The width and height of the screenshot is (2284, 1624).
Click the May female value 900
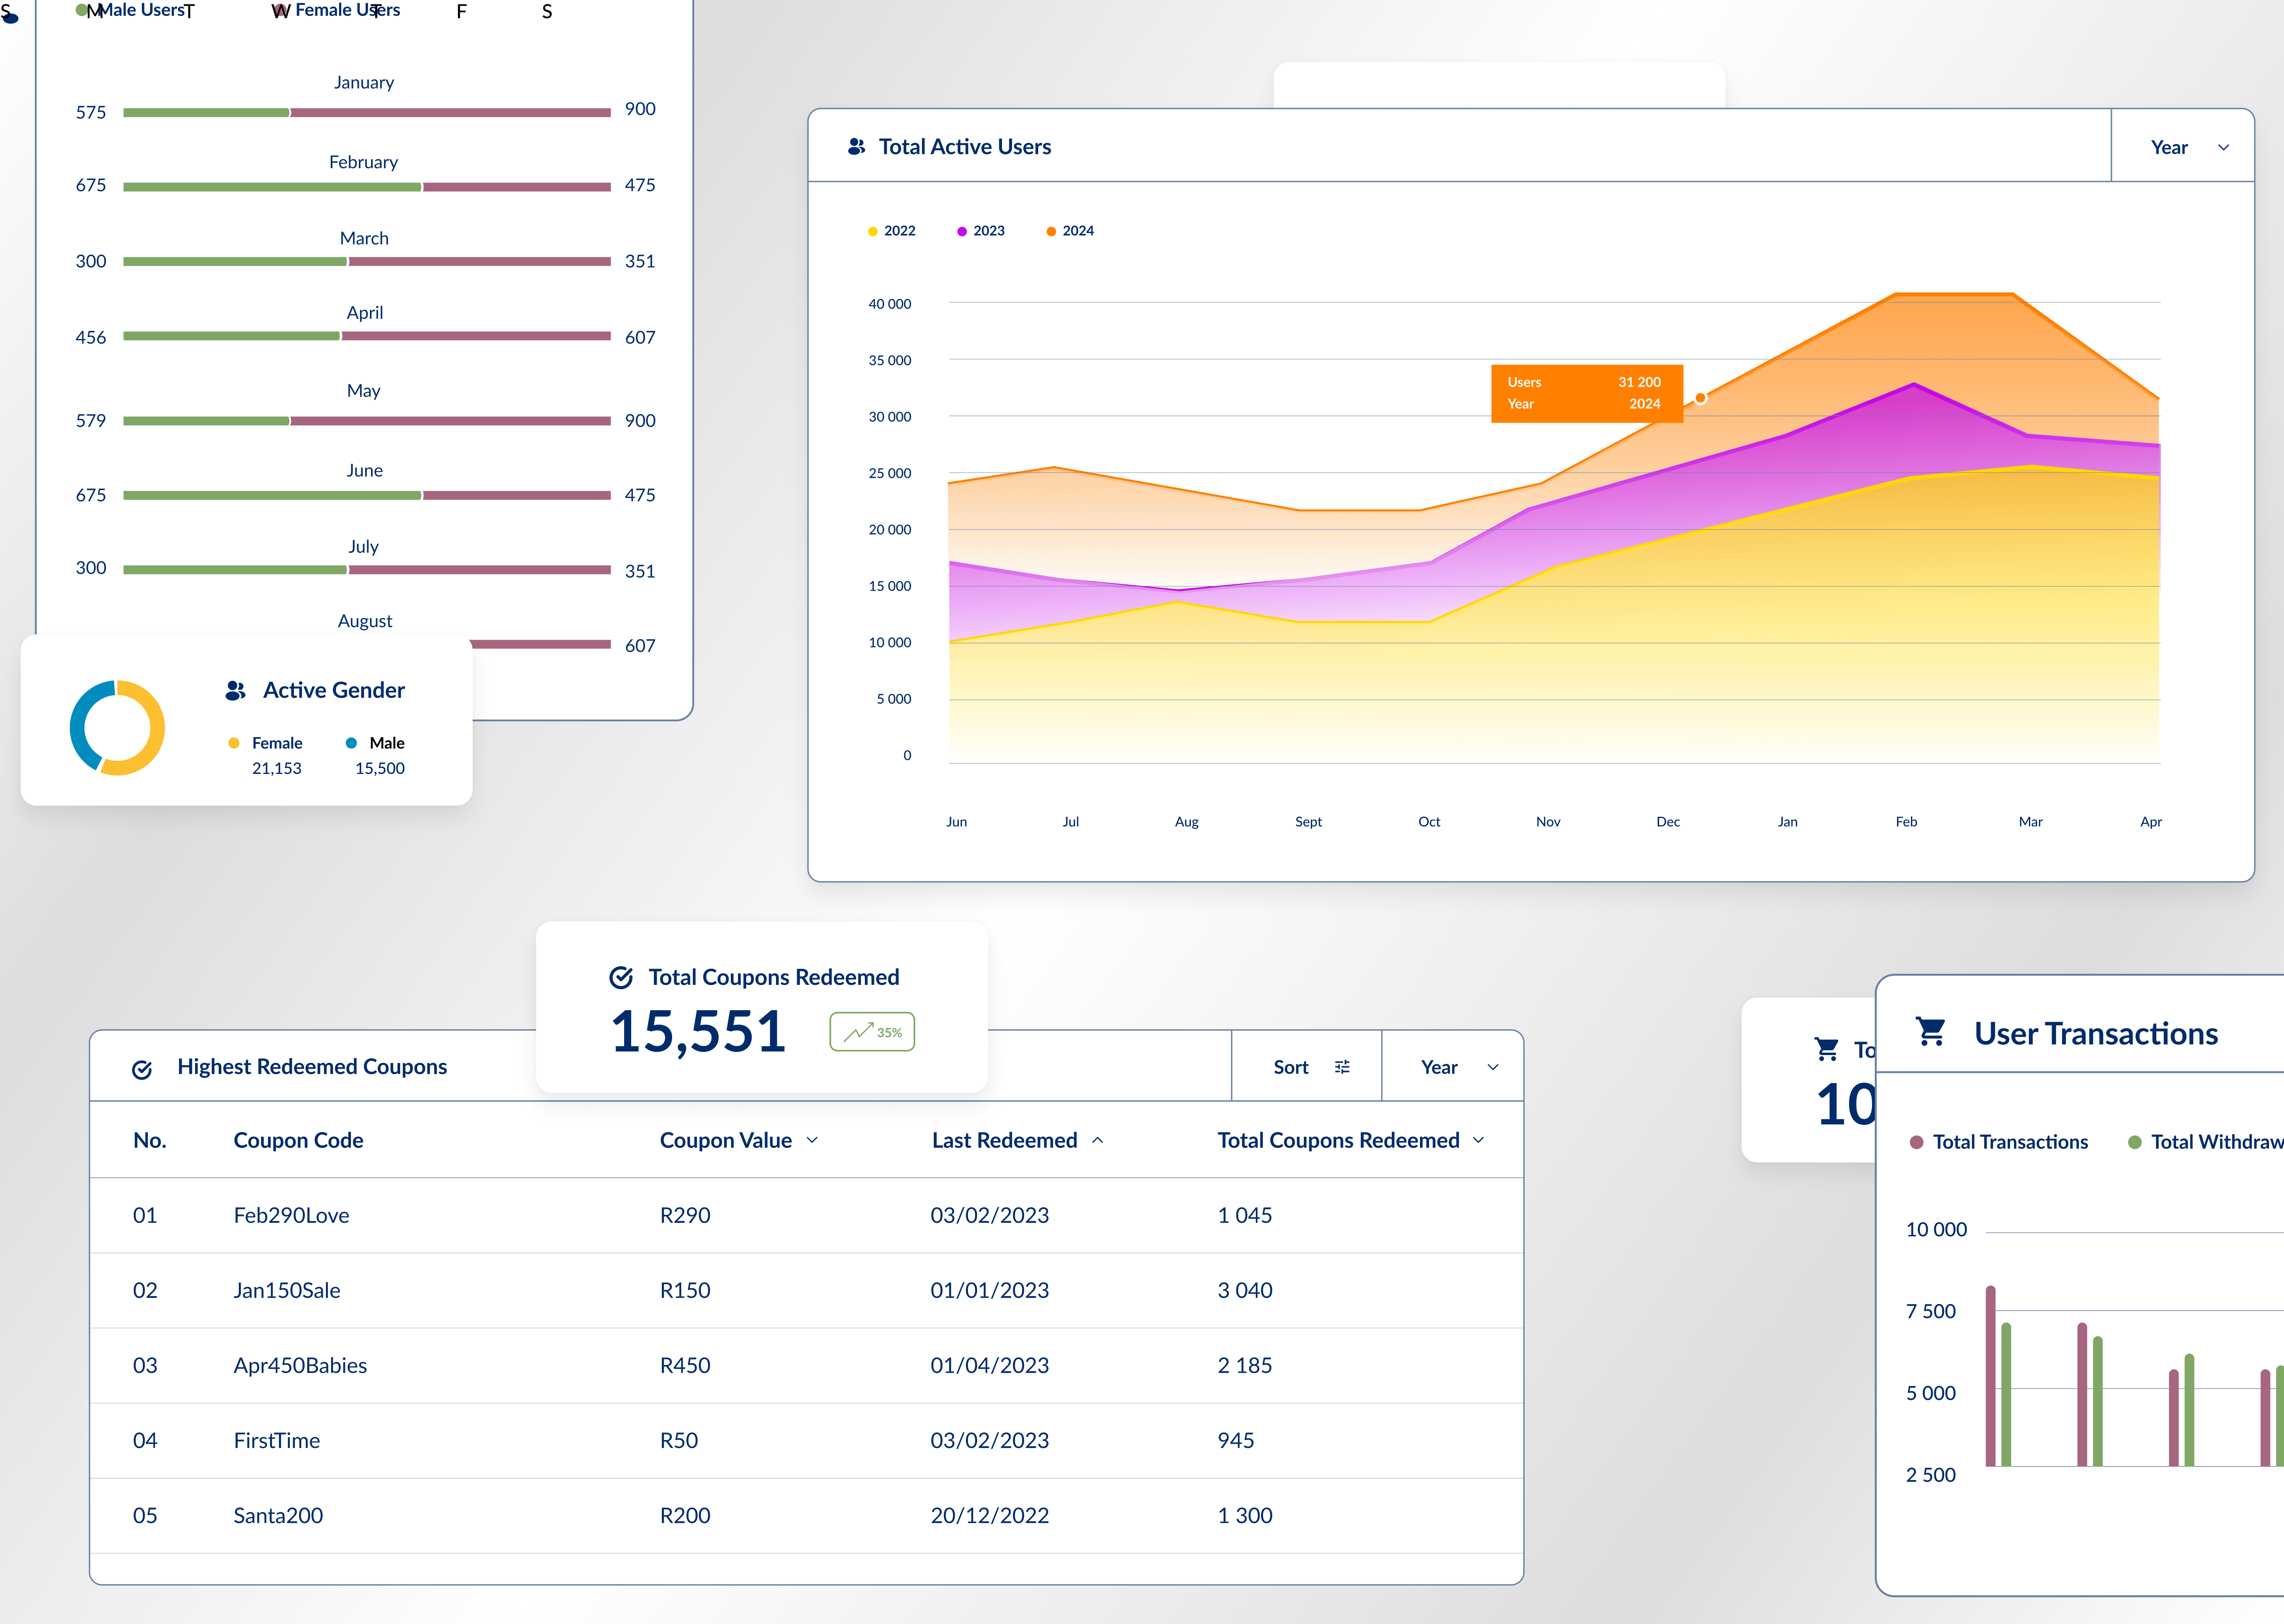[640, 421]
